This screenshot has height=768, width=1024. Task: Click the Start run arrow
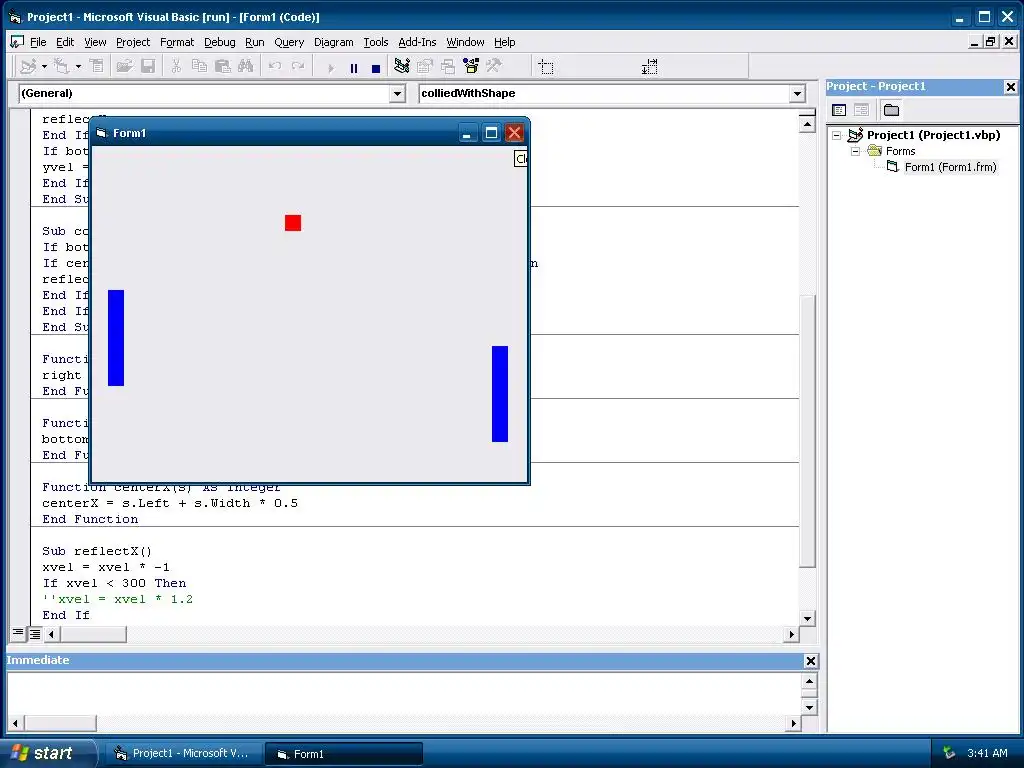[x=331, y=67]
